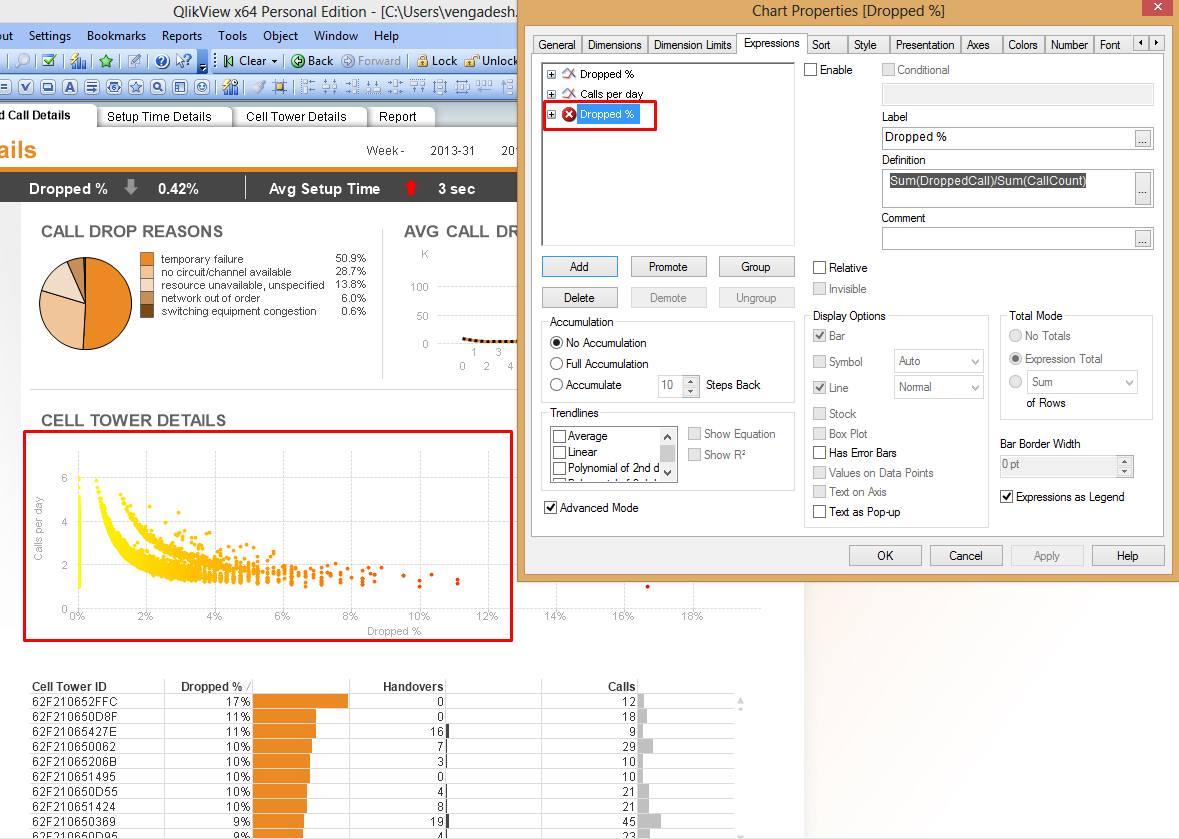This screenshot has width=1179, height=839.
Task: Align objects left icon
Action: pyautogui.click(x=308, y=86)
